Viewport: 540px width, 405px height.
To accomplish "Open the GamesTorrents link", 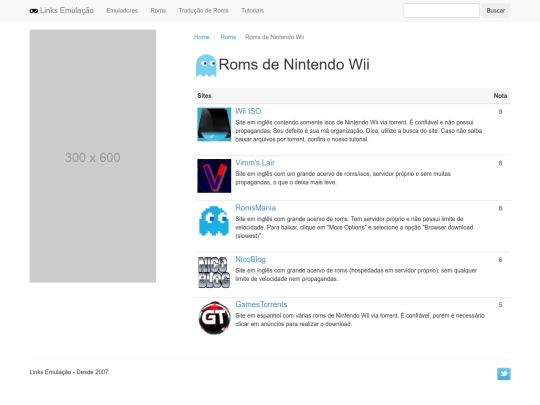I will pos(261,304).
